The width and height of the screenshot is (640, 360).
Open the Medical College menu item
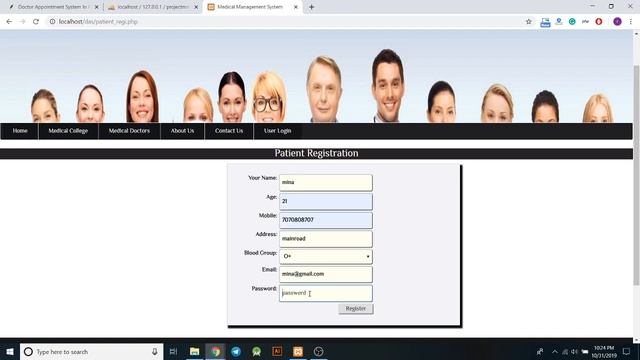68,131
